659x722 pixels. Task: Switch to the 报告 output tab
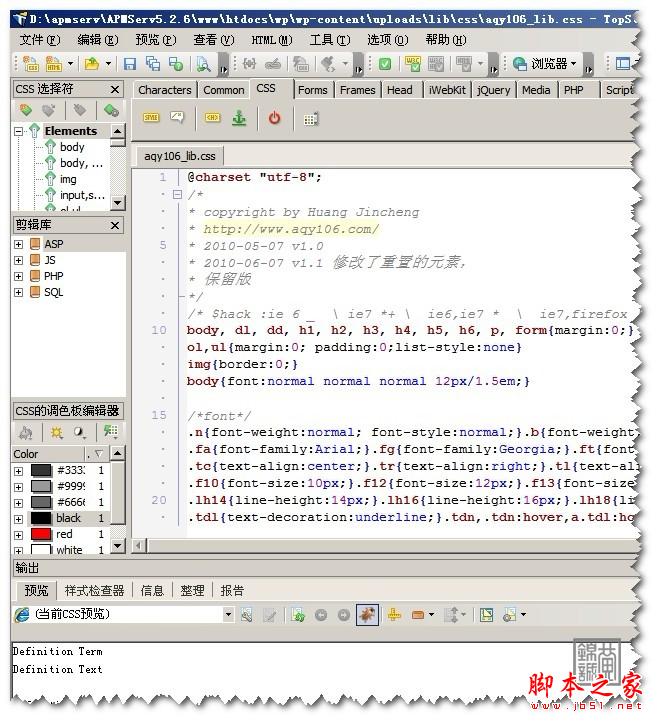coord(232,591)
